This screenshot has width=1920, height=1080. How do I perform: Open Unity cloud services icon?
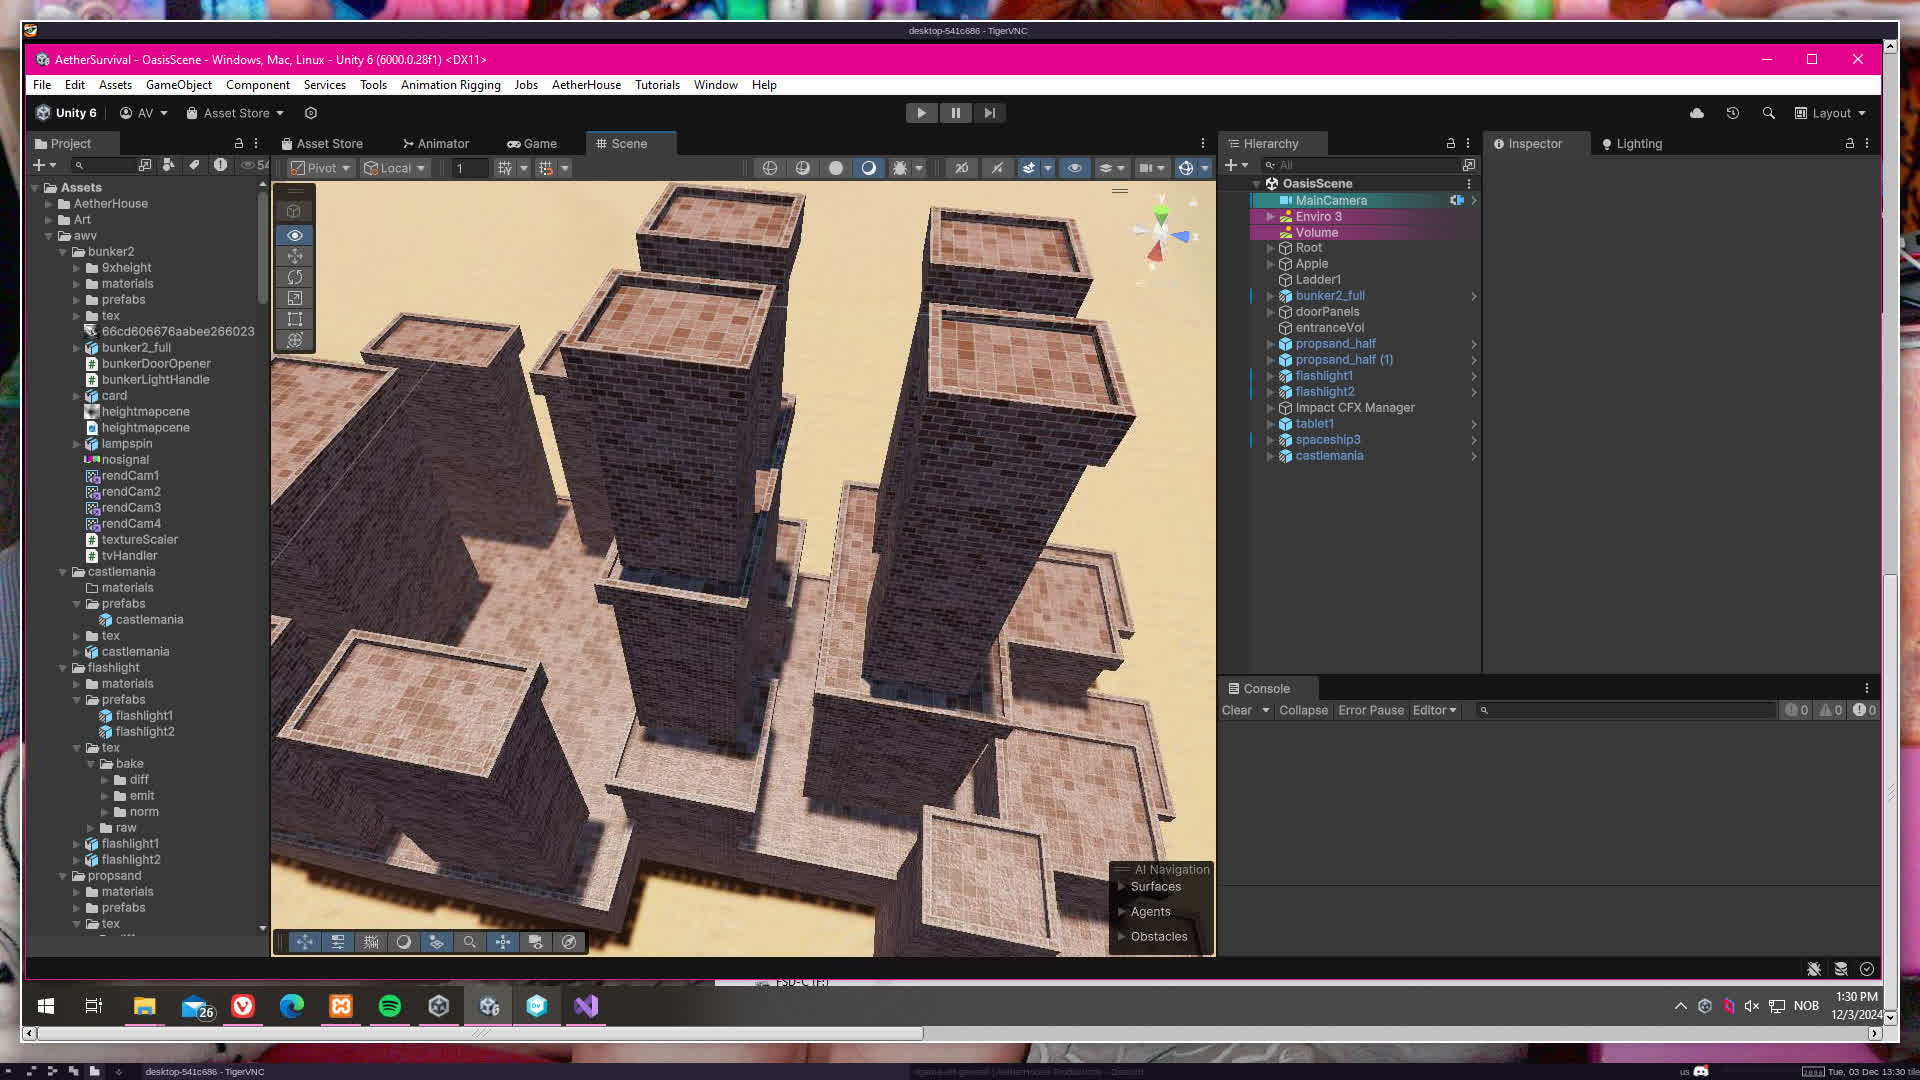coord(1697,113)
